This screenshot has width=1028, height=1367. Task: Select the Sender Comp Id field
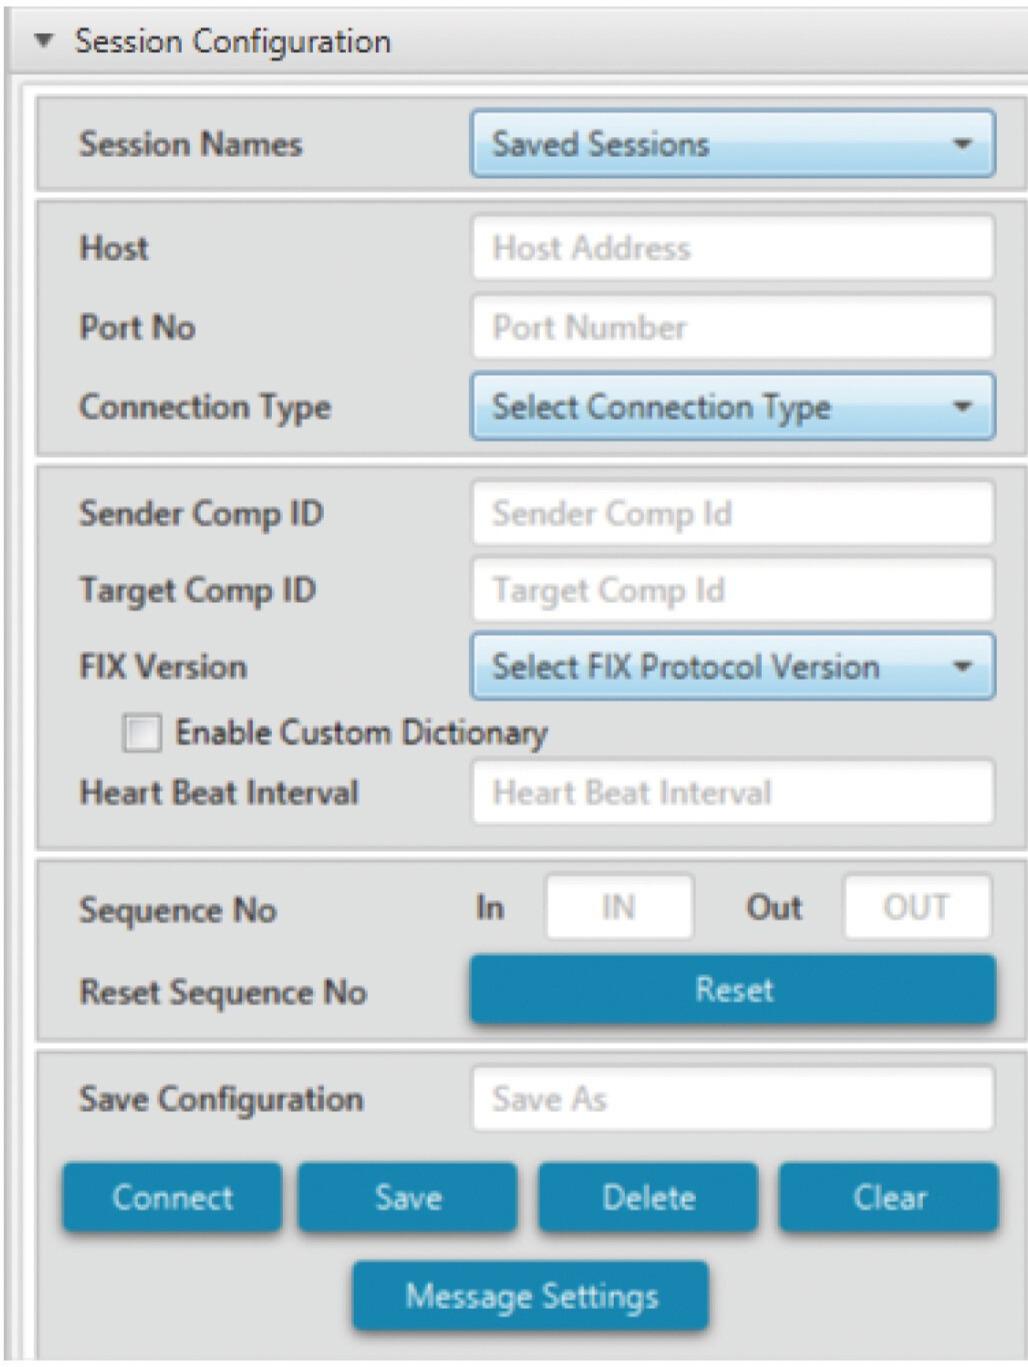(x=733, y=514)
